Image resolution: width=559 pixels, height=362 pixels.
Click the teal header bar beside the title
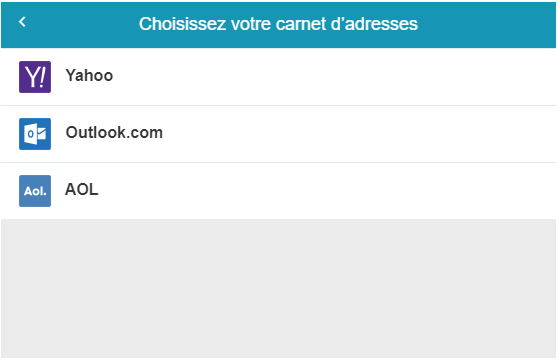point(485,24)
